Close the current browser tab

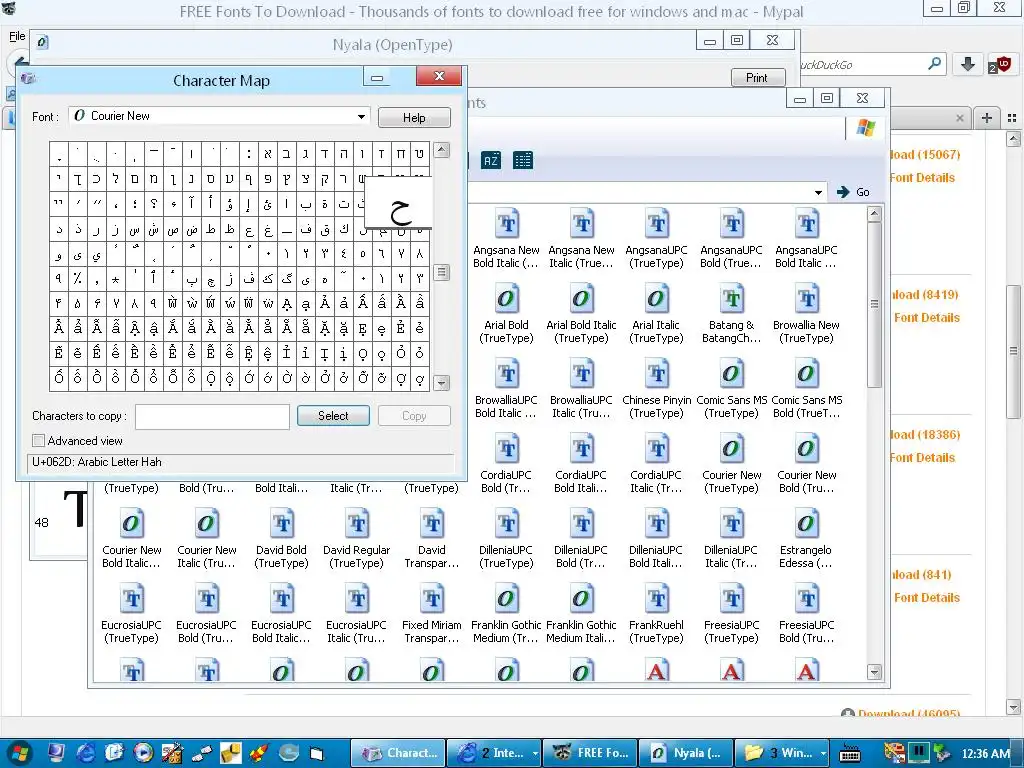pos(960,118)
